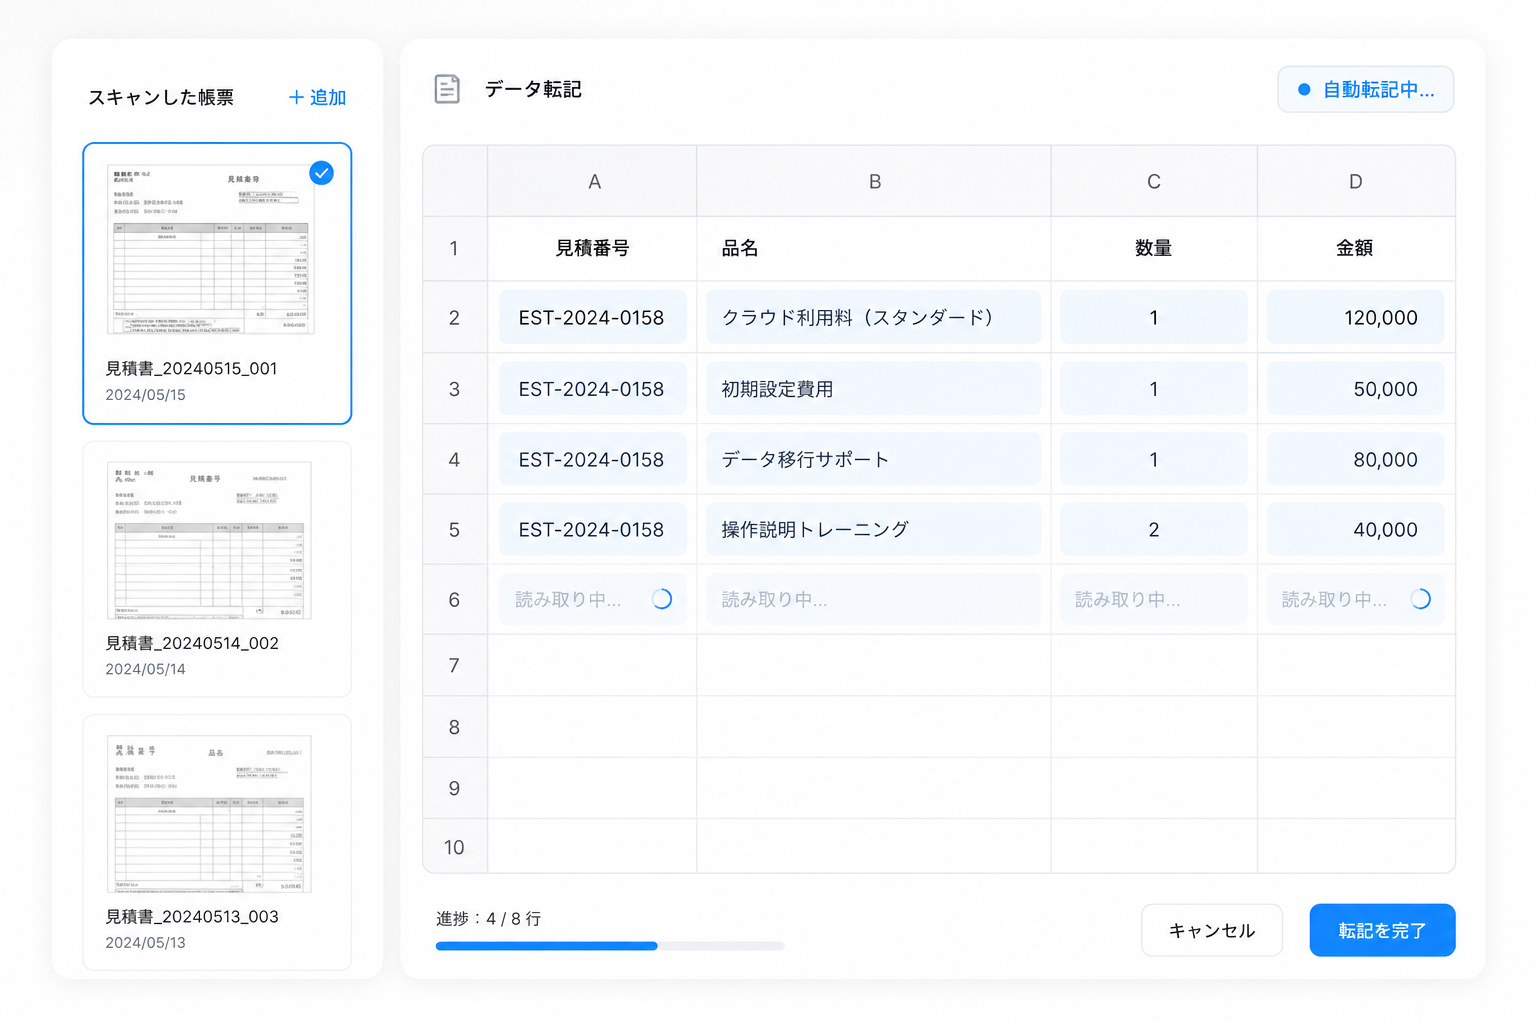The width and height of the screenshot is (1536, 1024).
Task: Click the file name 見積書_20240513_003
Action: click(192, 917)
